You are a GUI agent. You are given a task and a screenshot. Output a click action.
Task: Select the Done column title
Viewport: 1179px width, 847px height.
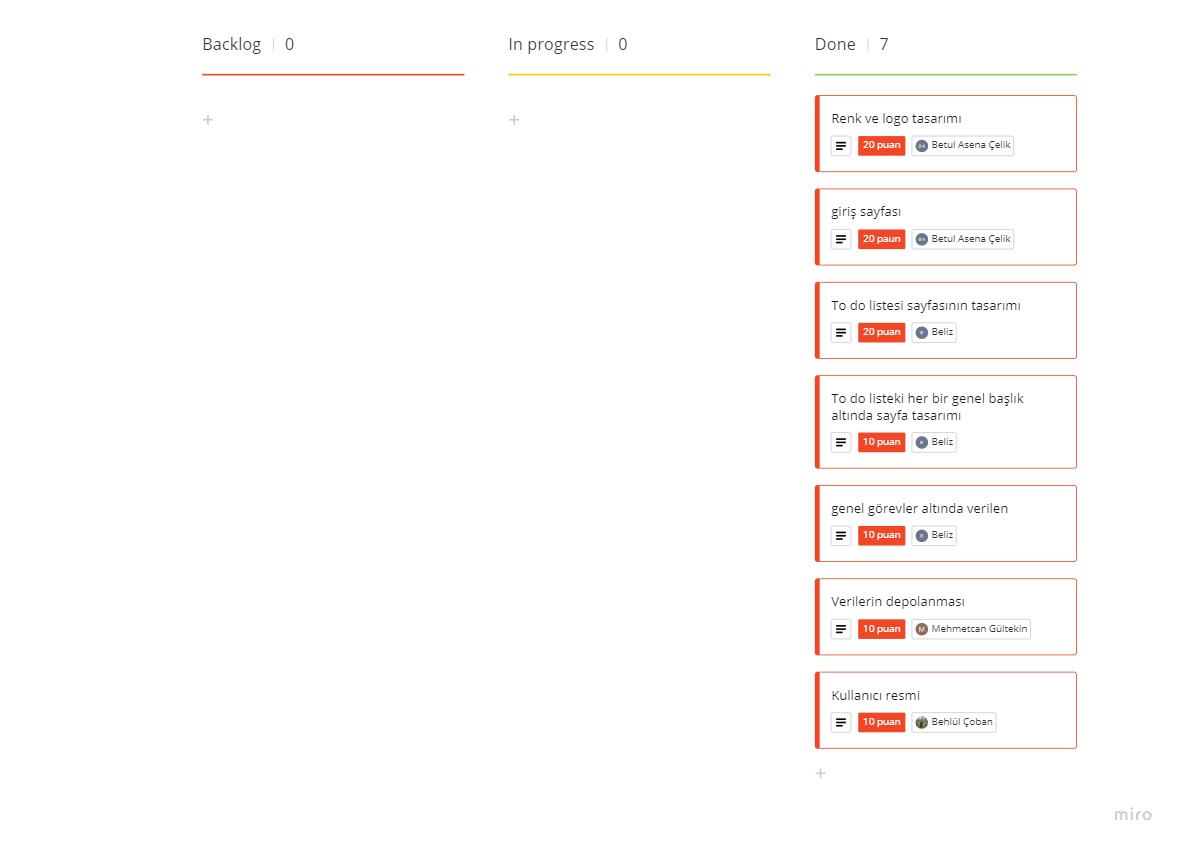coord(834,44)
